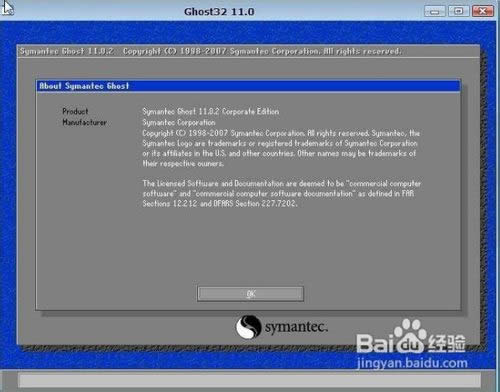Click the line starting 'The Licensed Software and Documentation'

pos(282,183)
